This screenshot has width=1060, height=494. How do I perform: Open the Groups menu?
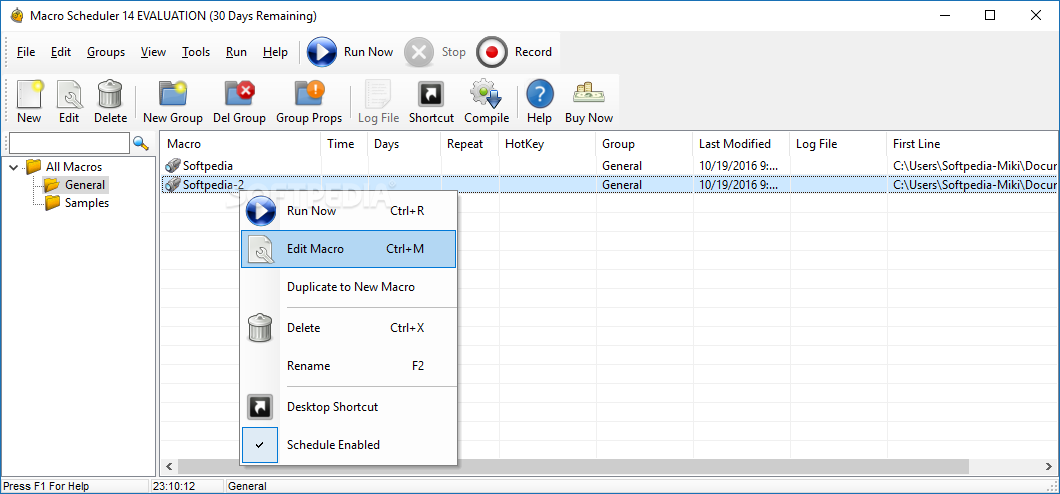pos(106,52)
